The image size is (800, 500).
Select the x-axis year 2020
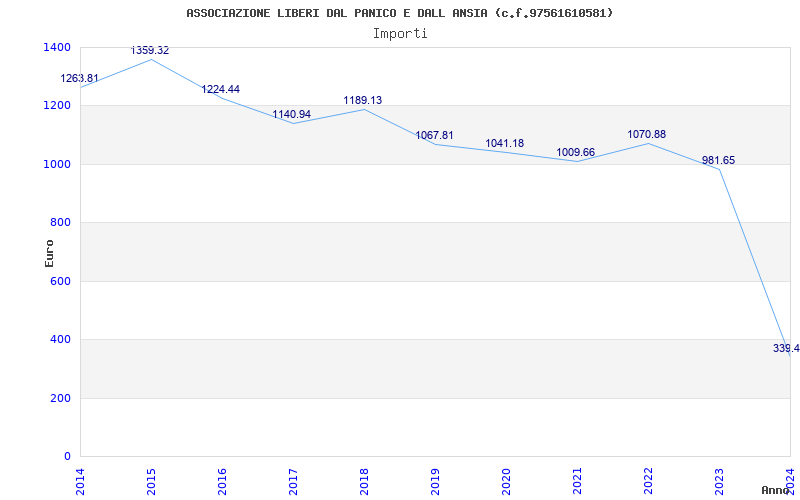click(x=506, y=481)
